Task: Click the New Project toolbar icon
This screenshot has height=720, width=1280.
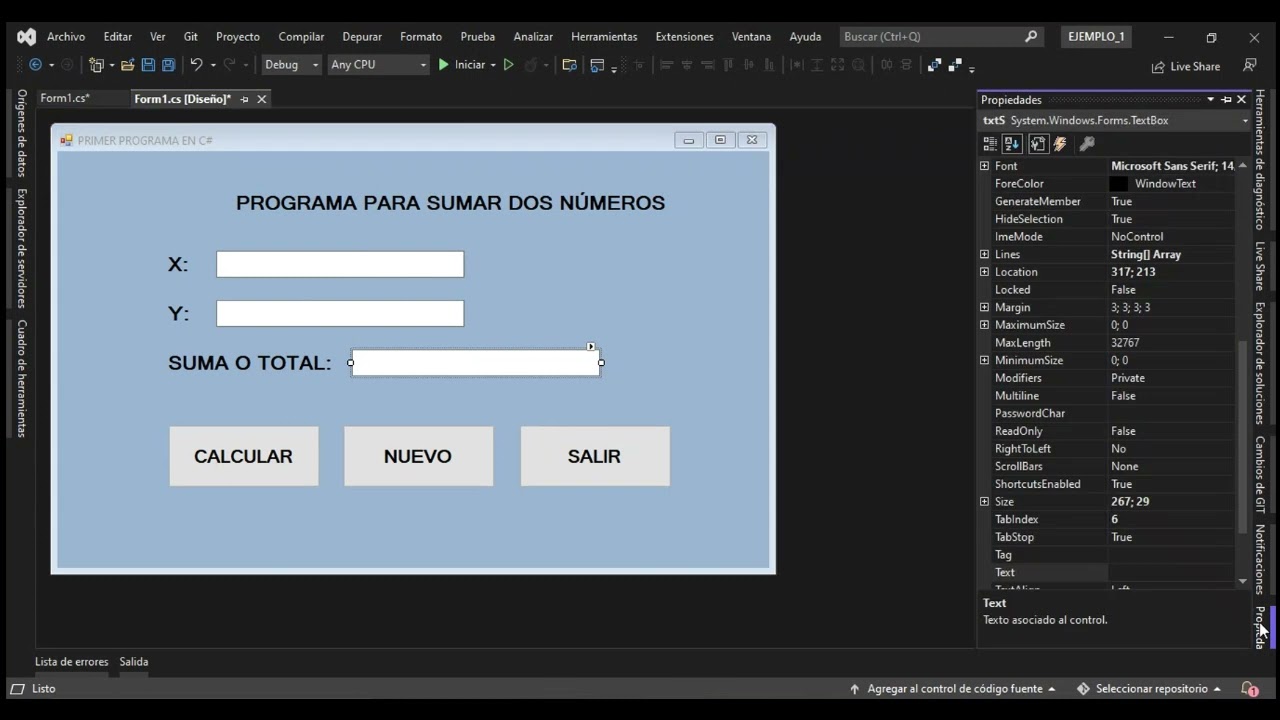Action: 96,65
